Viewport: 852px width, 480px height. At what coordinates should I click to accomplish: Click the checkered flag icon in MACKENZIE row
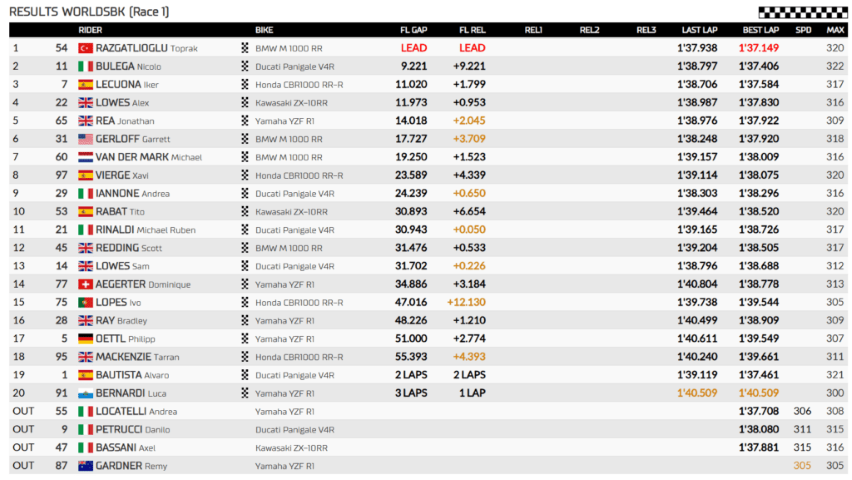(245, 357)
